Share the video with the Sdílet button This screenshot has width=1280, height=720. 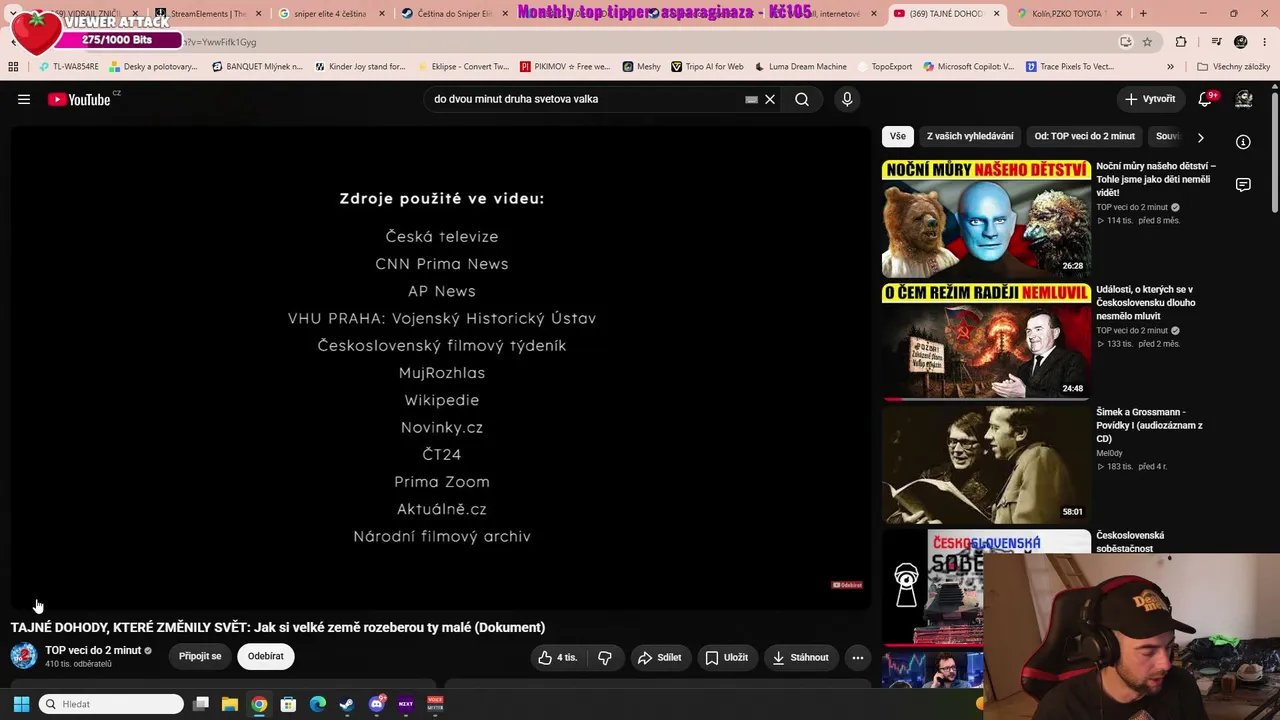[660, 657]
